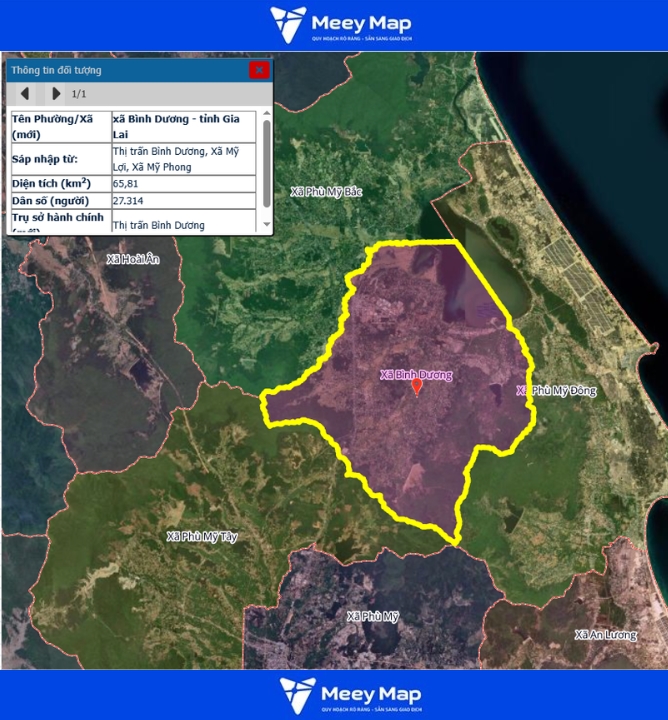Viewport: 668px width, 720px height.
Task: Click the Xã Hoài Ân map label
Action: tap(132, 259)
